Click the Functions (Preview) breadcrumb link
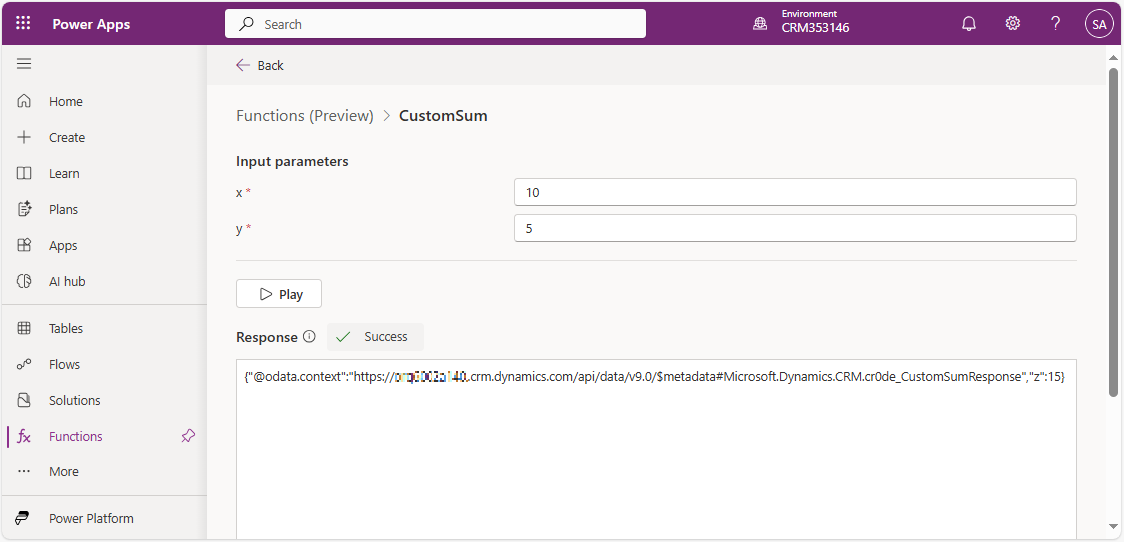1124x542 pixels. pos(304,116)
